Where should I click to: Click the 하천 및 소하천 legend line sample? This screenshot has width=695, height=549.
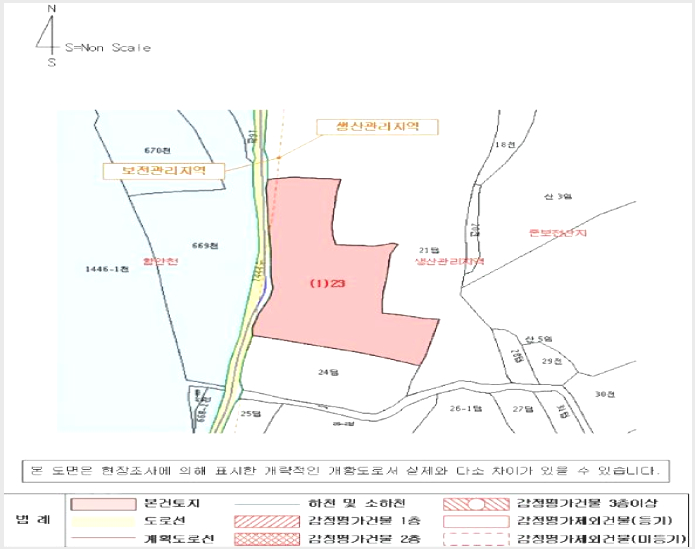tap(267, 504)
